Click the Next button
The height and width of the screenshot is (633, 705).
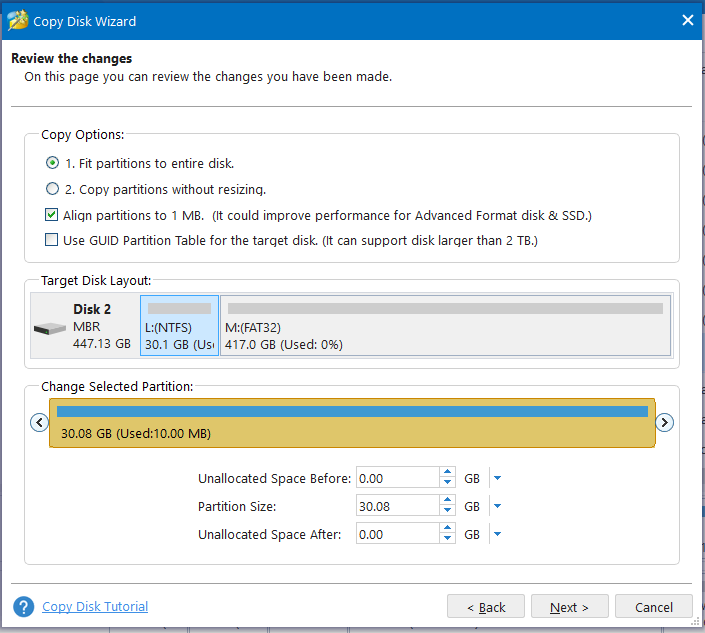(x=569, y=607)
